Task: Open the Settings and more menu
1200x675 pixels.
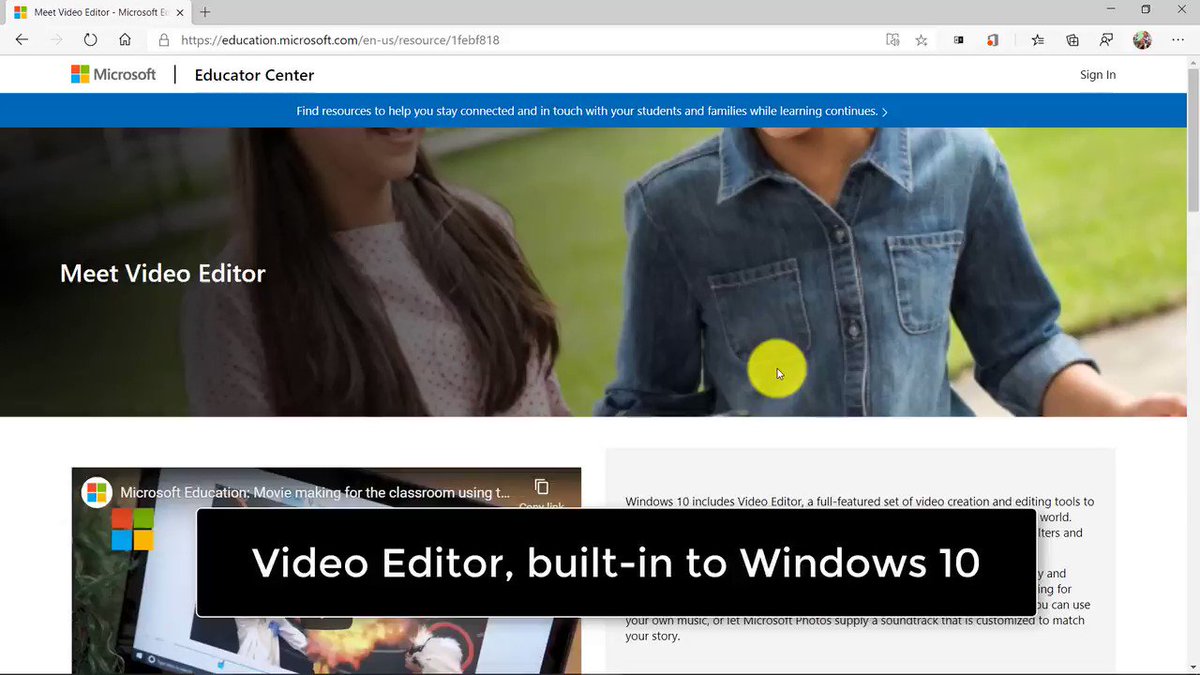Action: (1177, 40)
